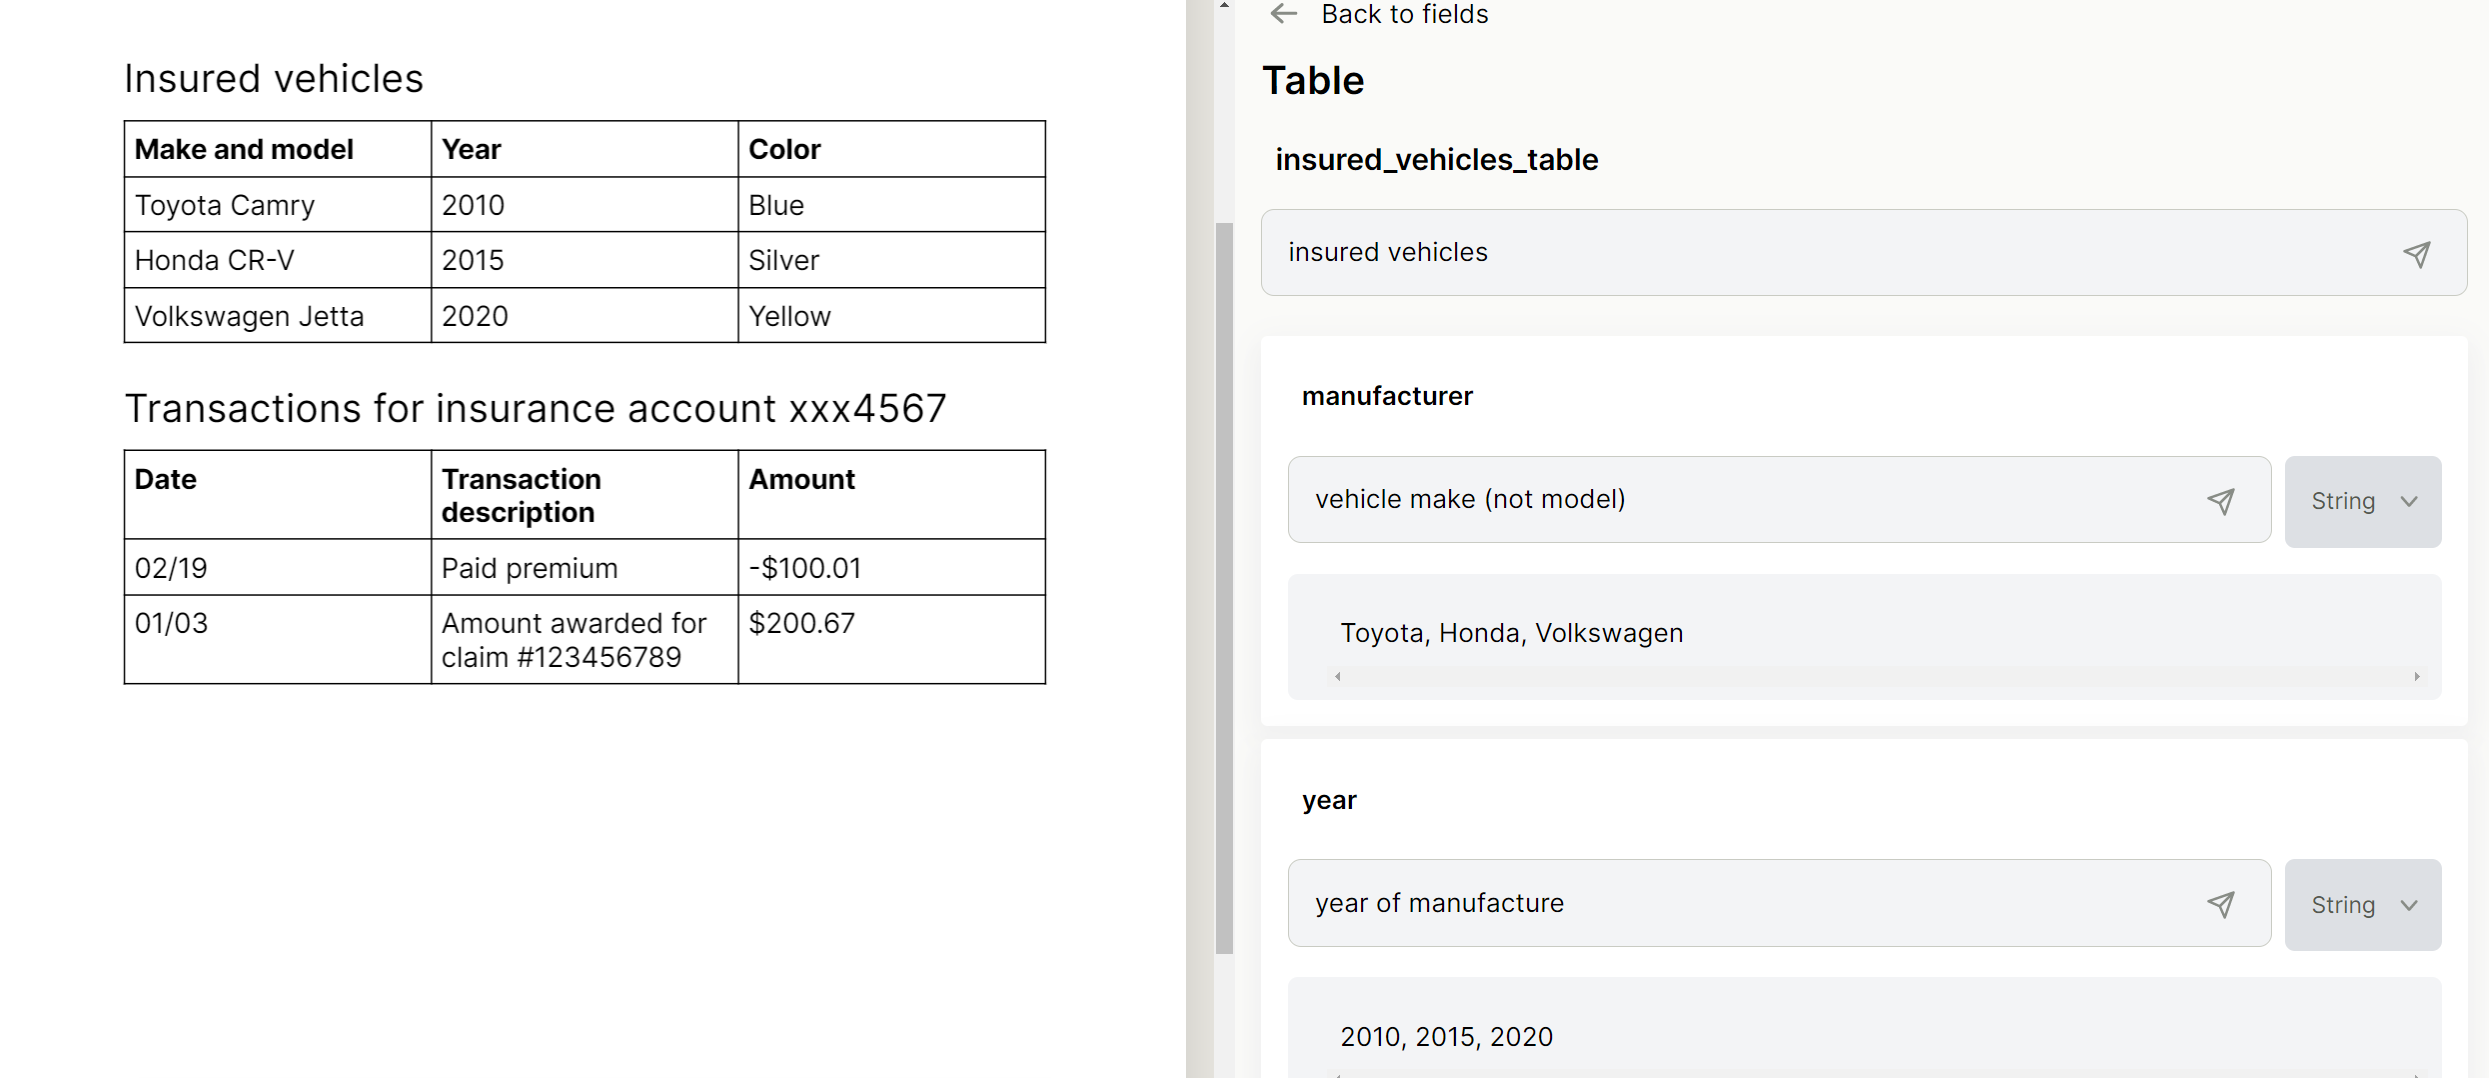Click the 'Paid premium' transaction cell

585,568
